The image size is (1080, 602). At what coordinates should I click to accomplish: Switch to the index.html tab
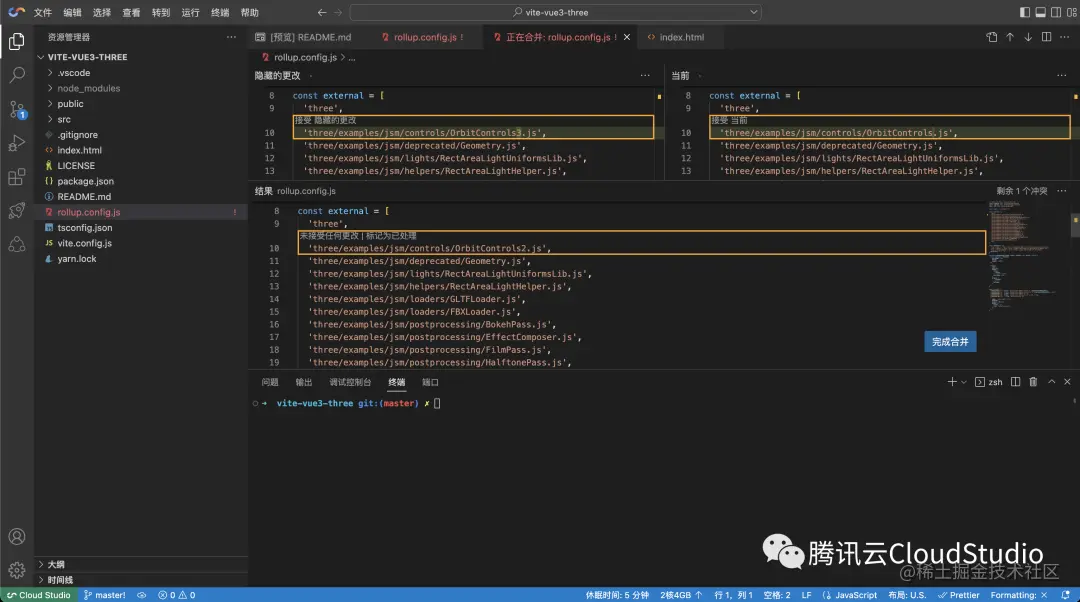(681, 37)
